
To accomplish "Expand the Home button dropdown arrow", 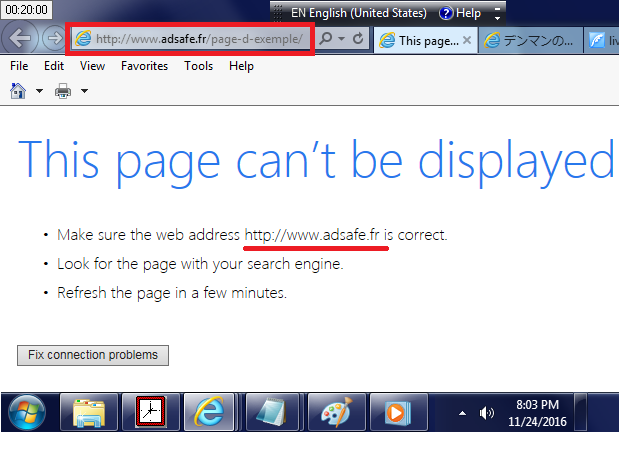I will tap(39, 91).
